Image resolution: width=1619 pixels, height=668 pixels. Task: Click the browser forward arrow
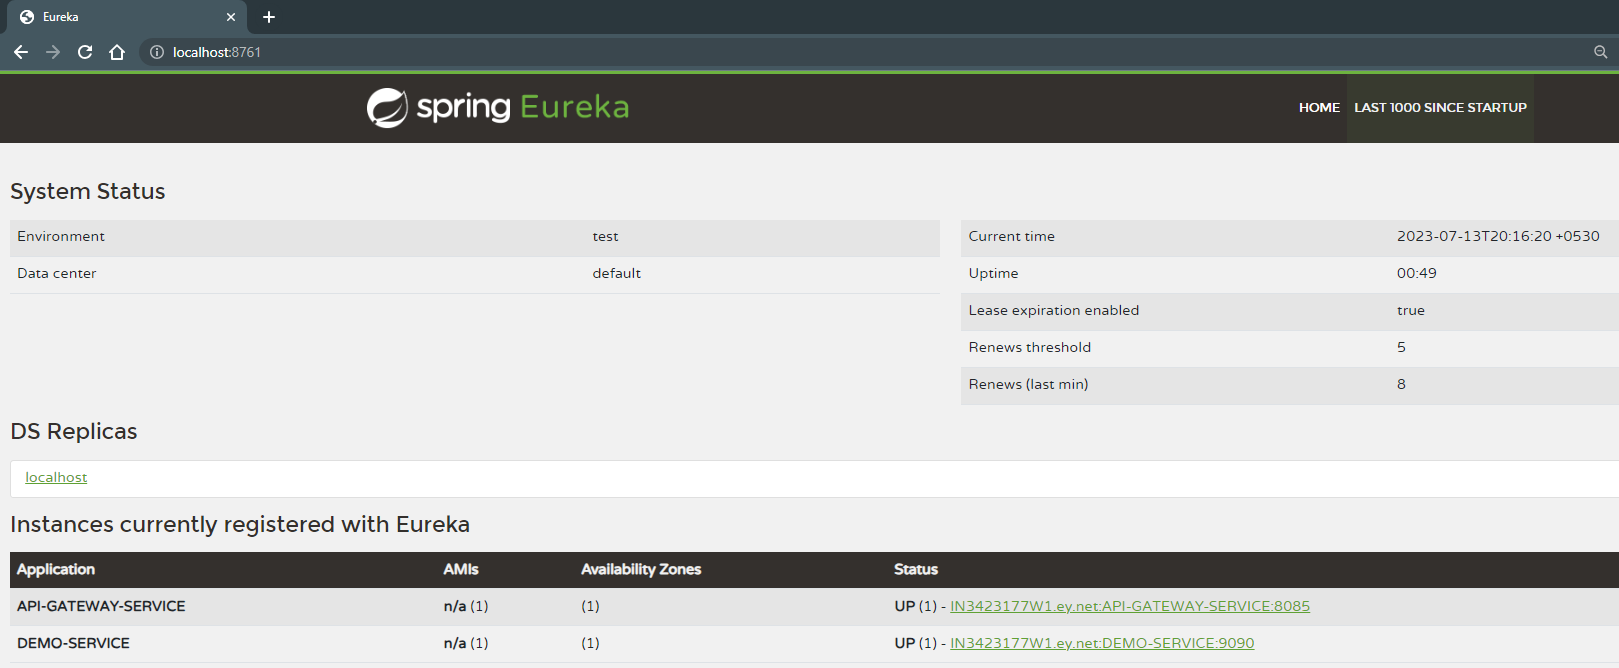coord(53,52)
